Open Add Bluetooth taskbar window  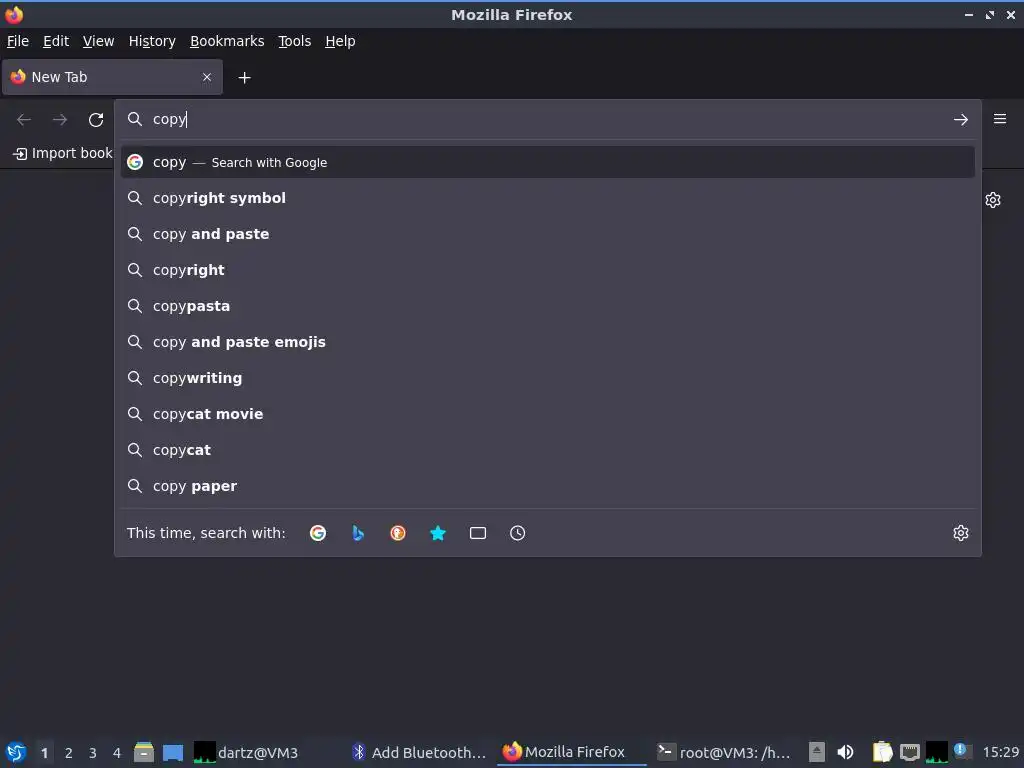(419, 752)
